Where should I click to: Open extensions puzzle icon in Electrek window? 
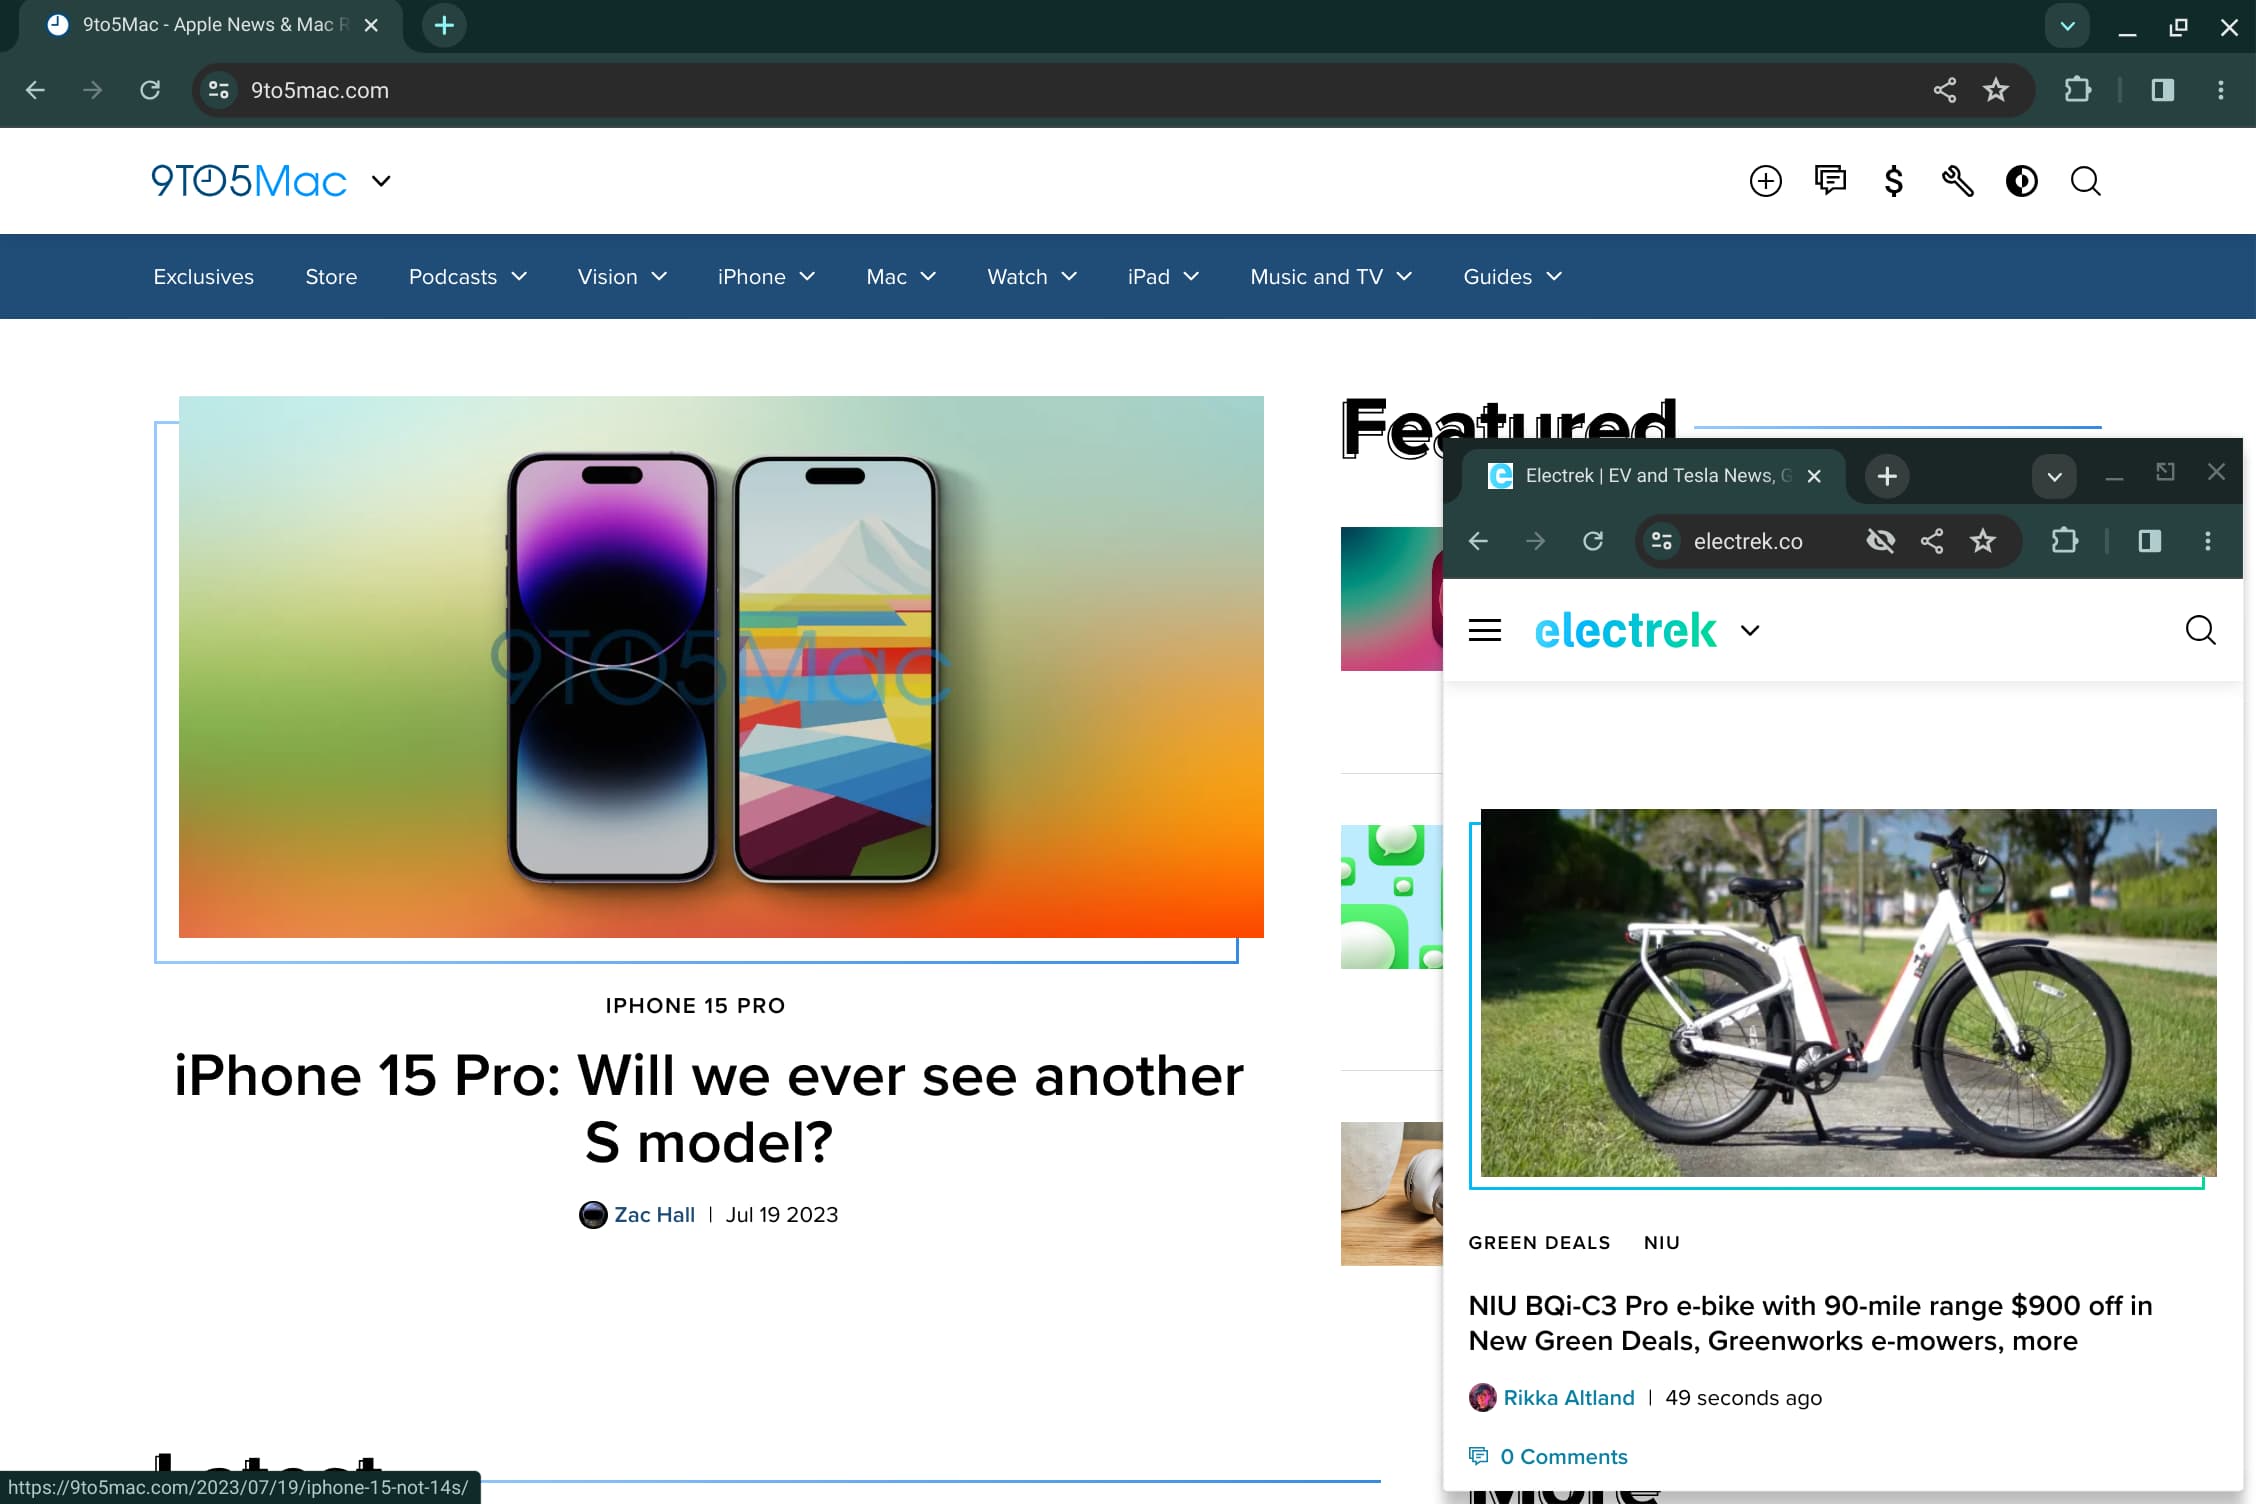point(2064,541)
